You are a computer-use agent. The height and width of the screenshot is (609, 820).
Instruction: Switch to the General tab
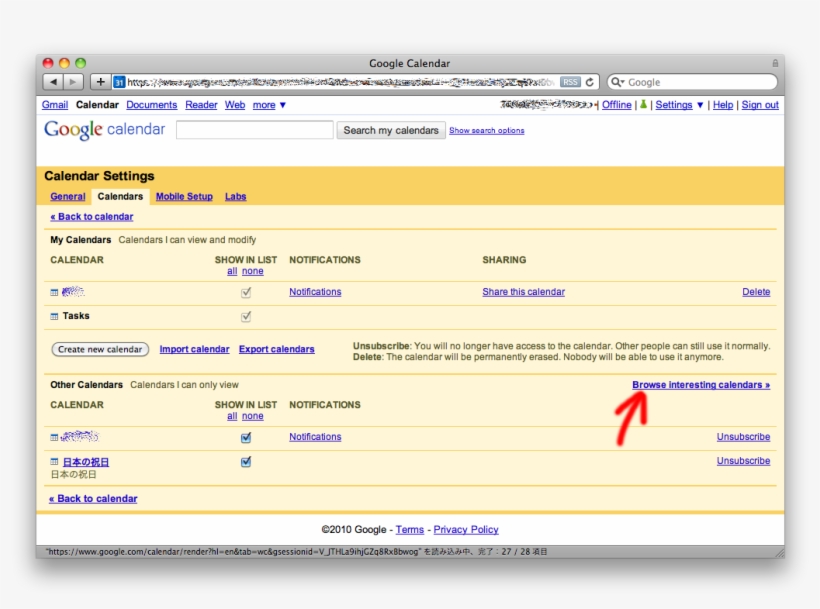pyautogui.click(x=68, y=197)
